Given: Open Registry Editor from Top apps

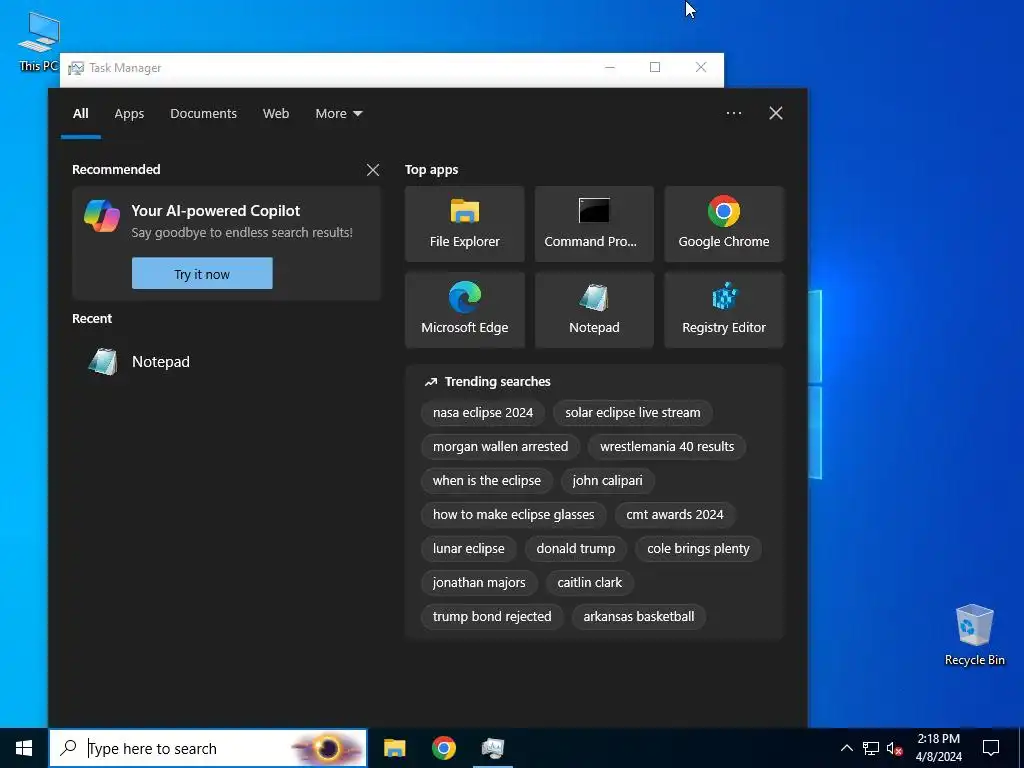Looking at the screenshot, I should (724, 310).
